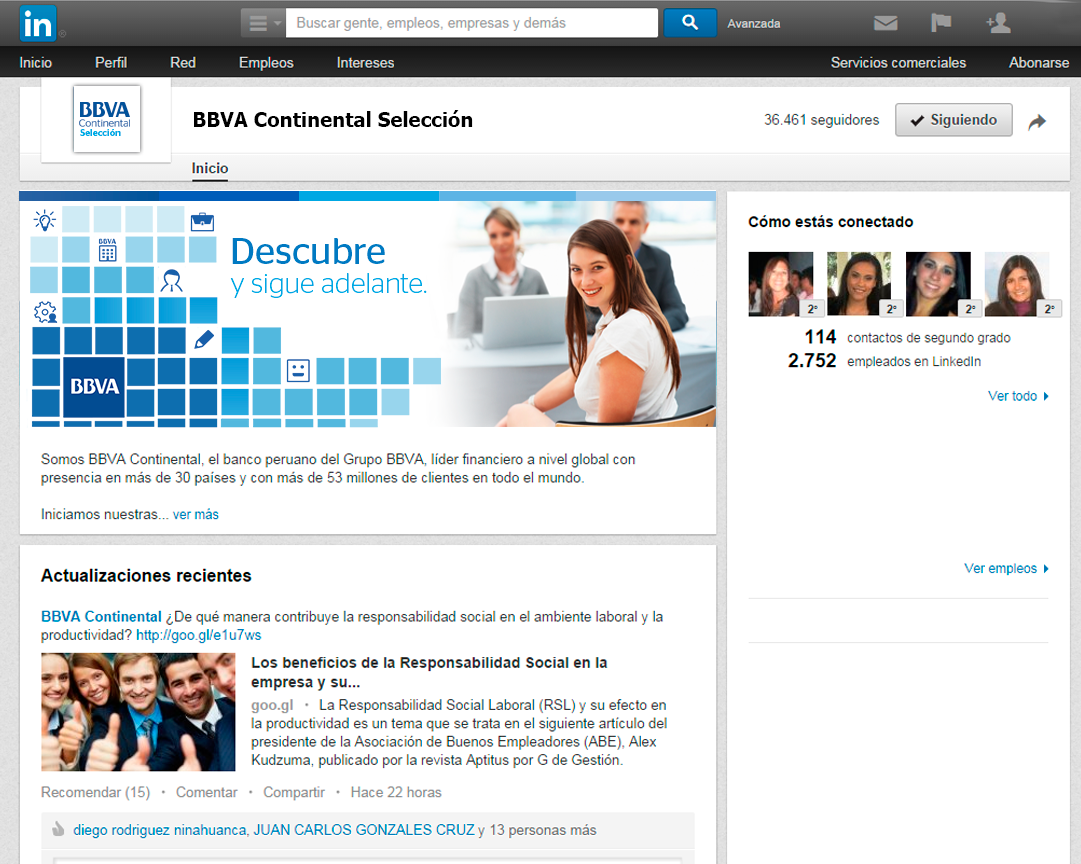
Task: Go to Inicio in the top navigation bar
Action: [x=36, y=63]
